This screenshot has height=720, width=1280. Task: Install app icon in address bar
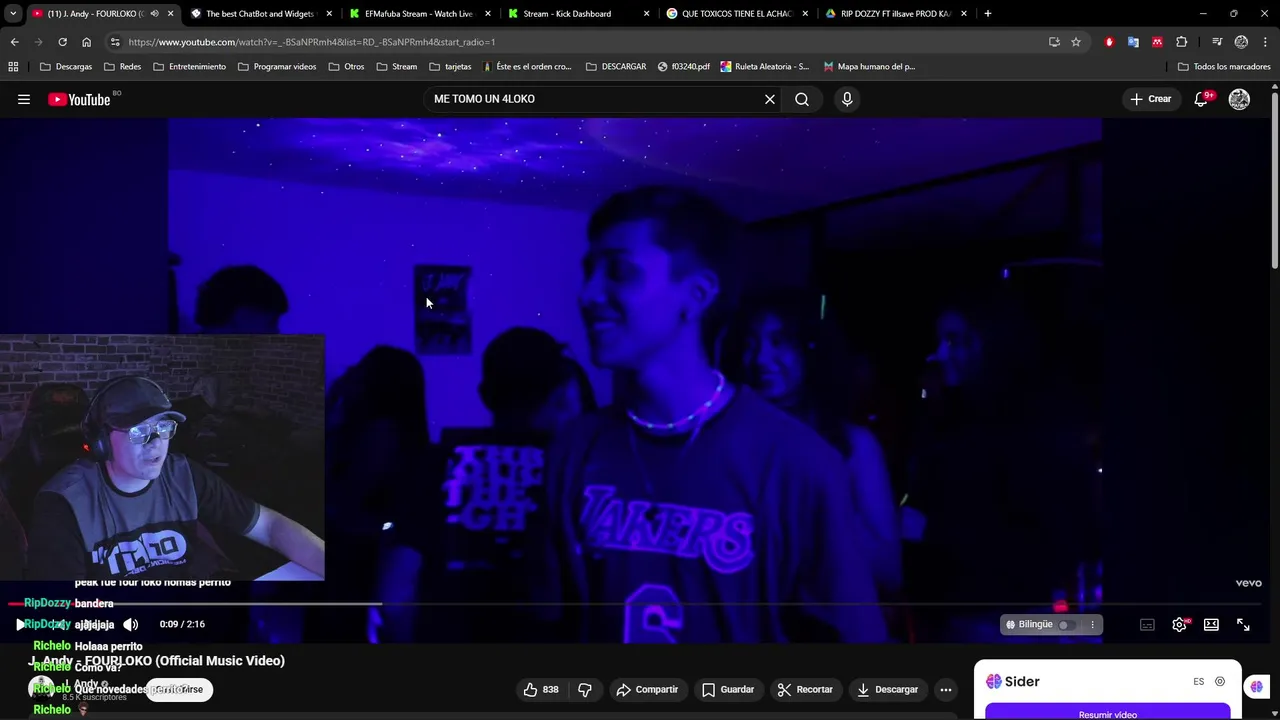(x=1054, y=42)
